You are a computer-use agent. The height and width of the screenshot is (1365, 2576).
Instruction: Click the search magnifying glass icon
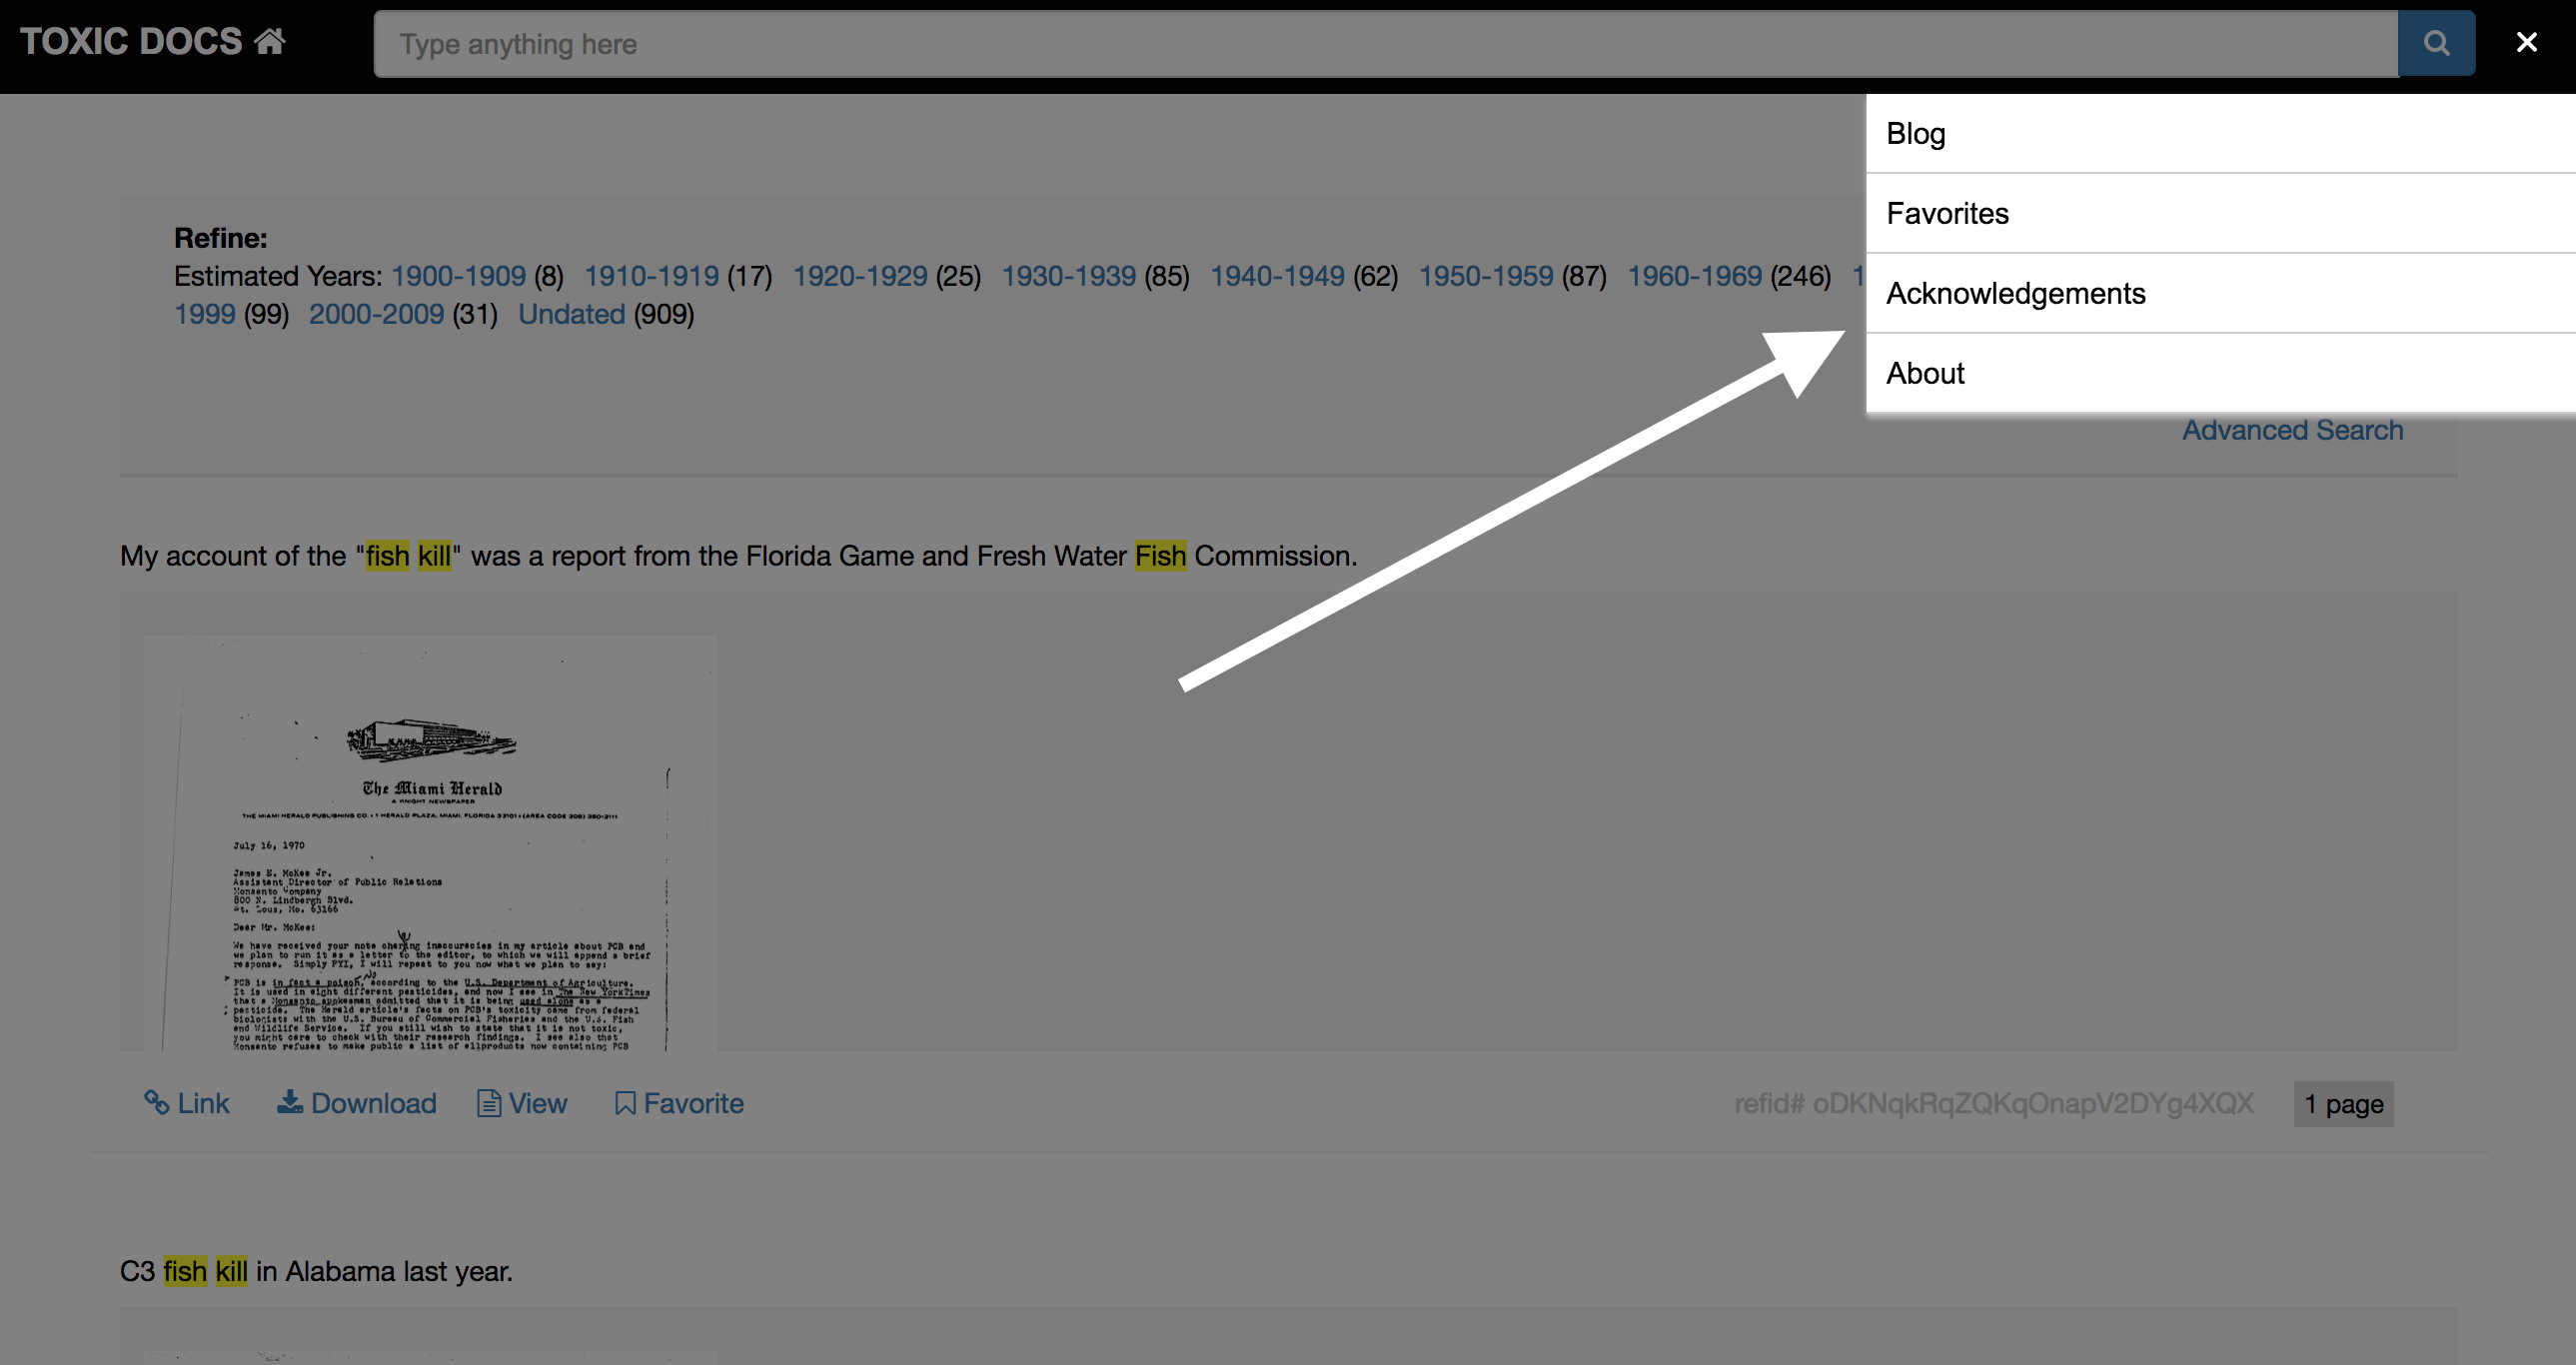2434,44
